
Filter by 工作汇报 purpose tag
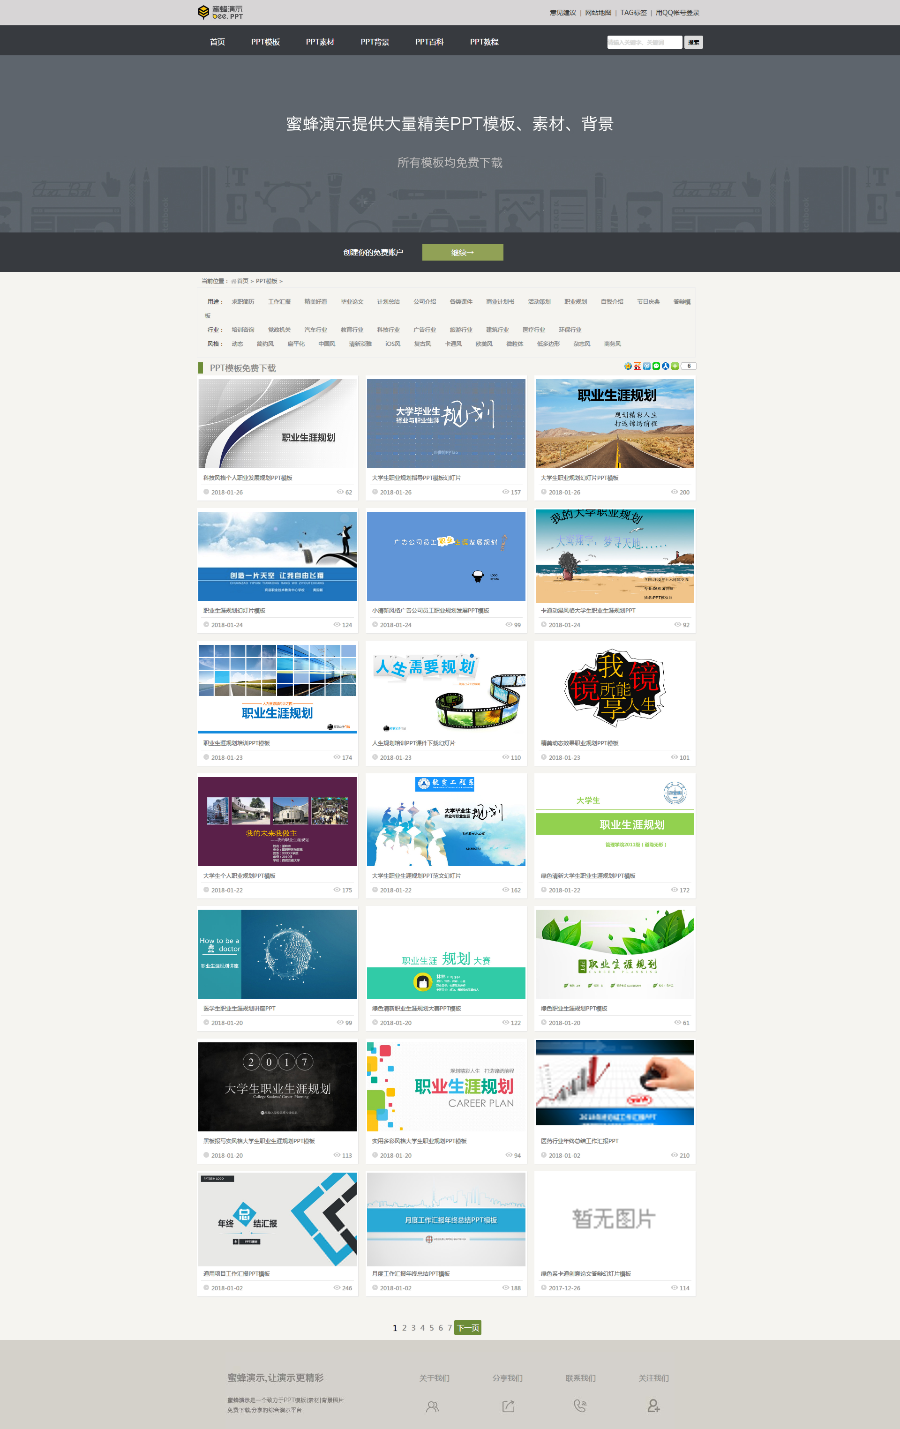click(x=279, y=301)
